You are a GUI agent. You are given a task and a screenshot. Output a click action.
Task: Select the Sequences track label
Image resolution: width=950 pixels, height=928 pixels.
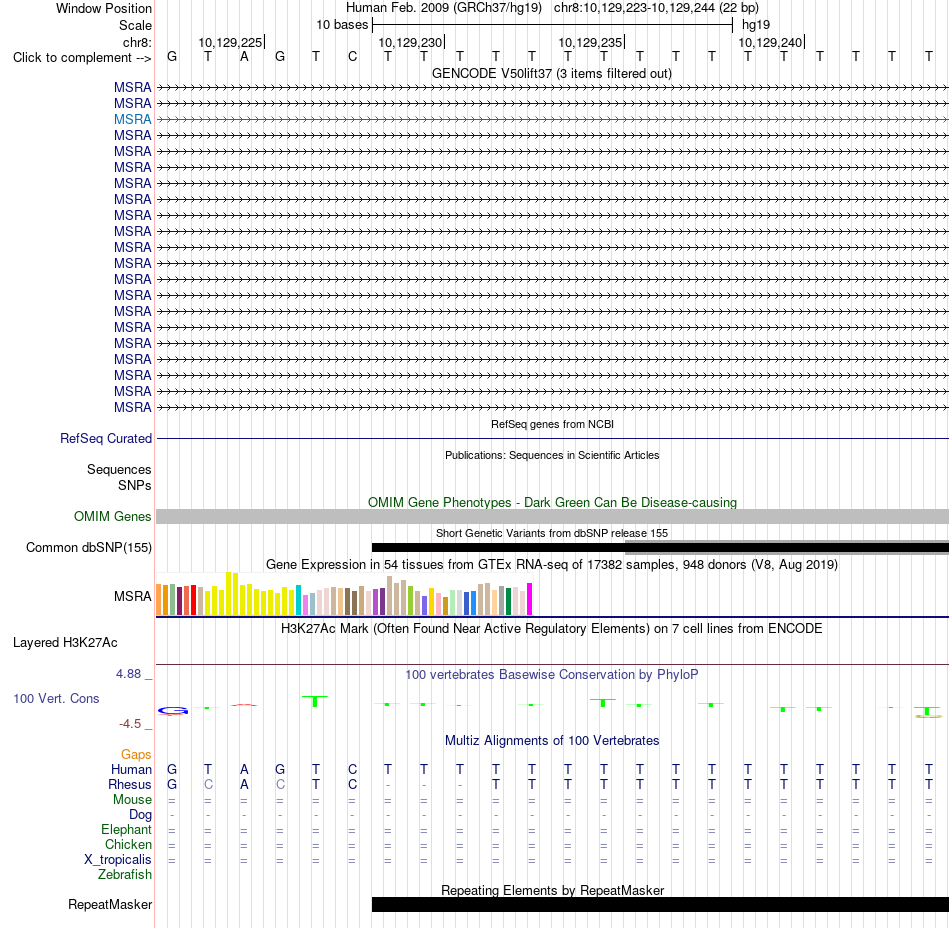tap(119, 469)
